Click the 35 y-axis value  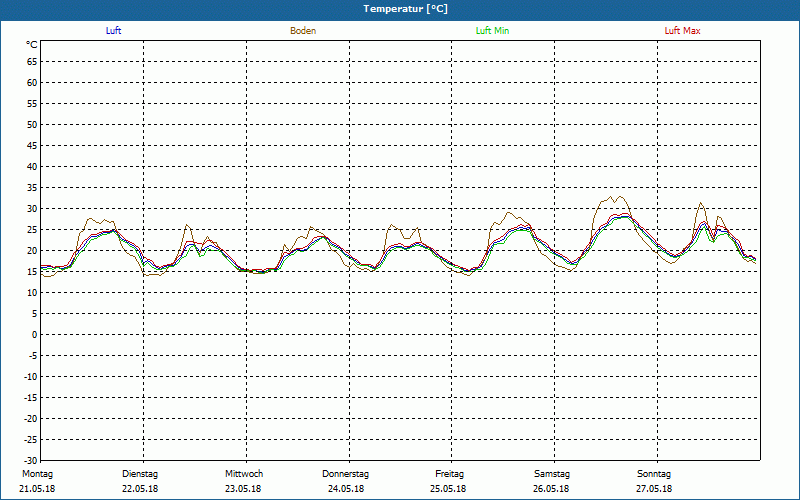(32, 188)
